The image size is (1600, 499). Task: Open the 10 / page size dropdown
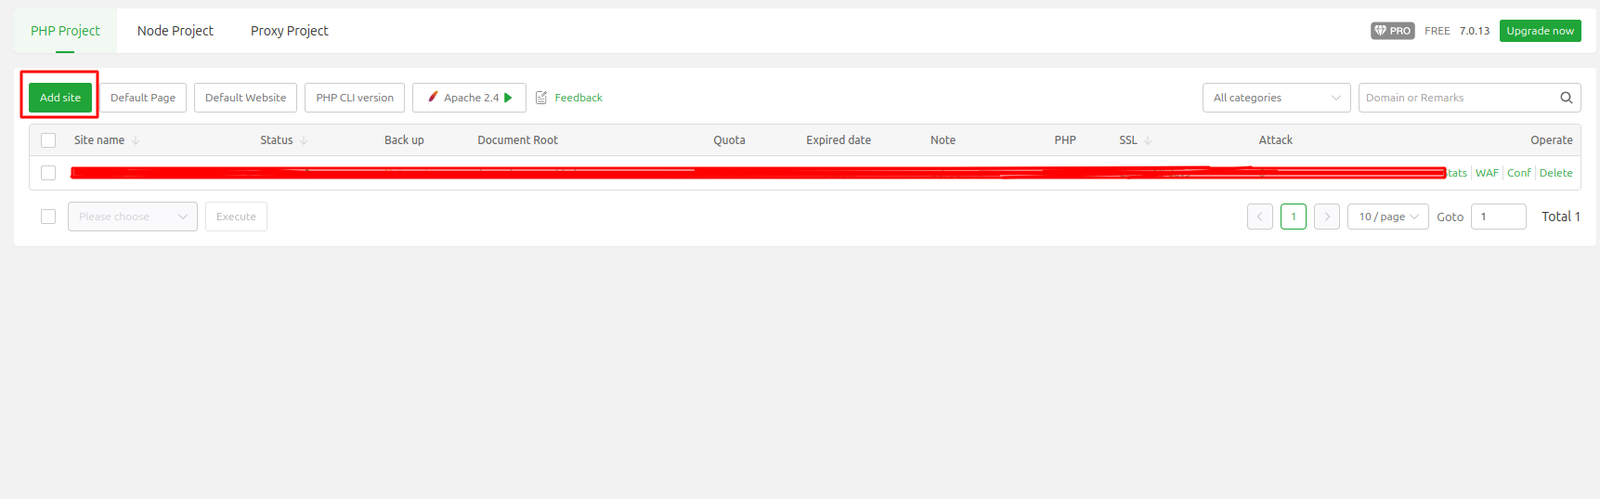point(1387,217)
